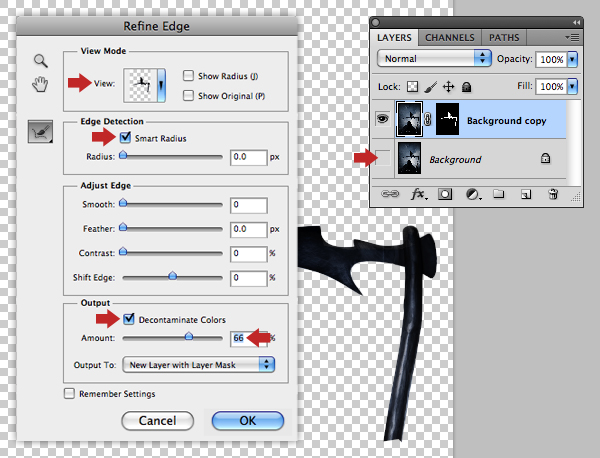Click Smooth value field
Screen dimensions: 600x458
point(248,205)
